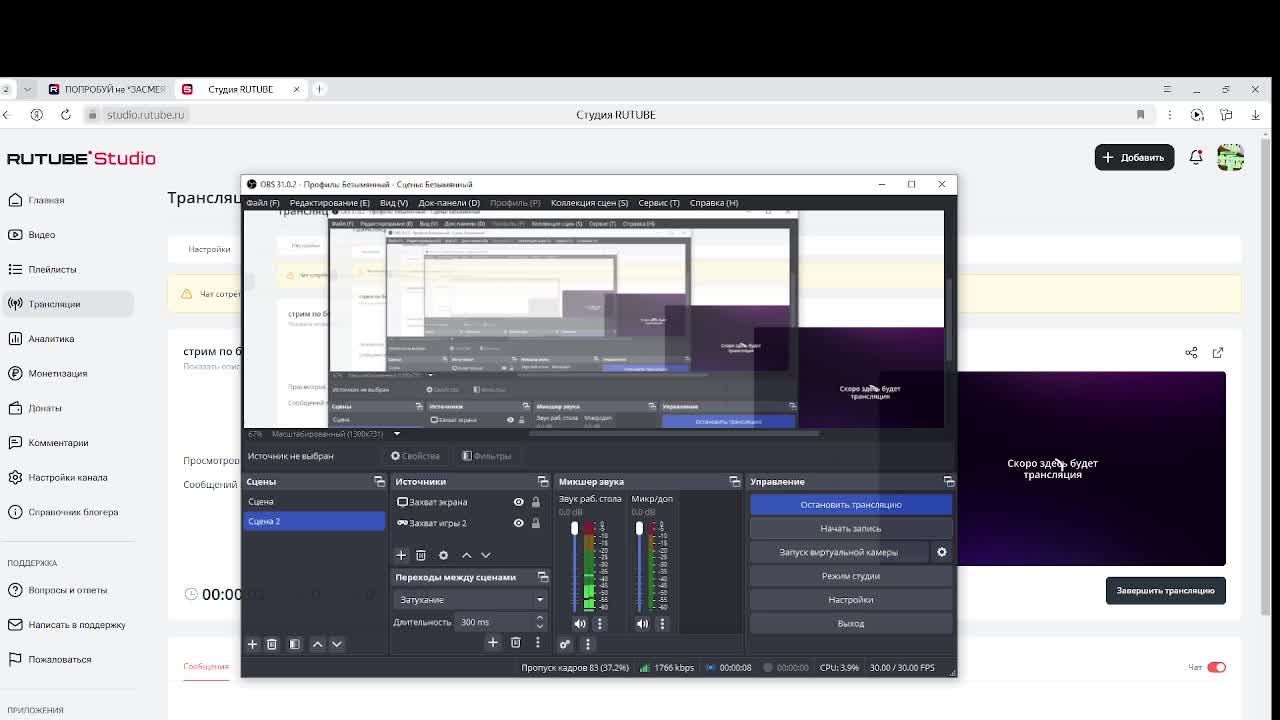Screen dimensions: 1280x720
Task: Hide the Захват игры 2 source
Action: 518,523
